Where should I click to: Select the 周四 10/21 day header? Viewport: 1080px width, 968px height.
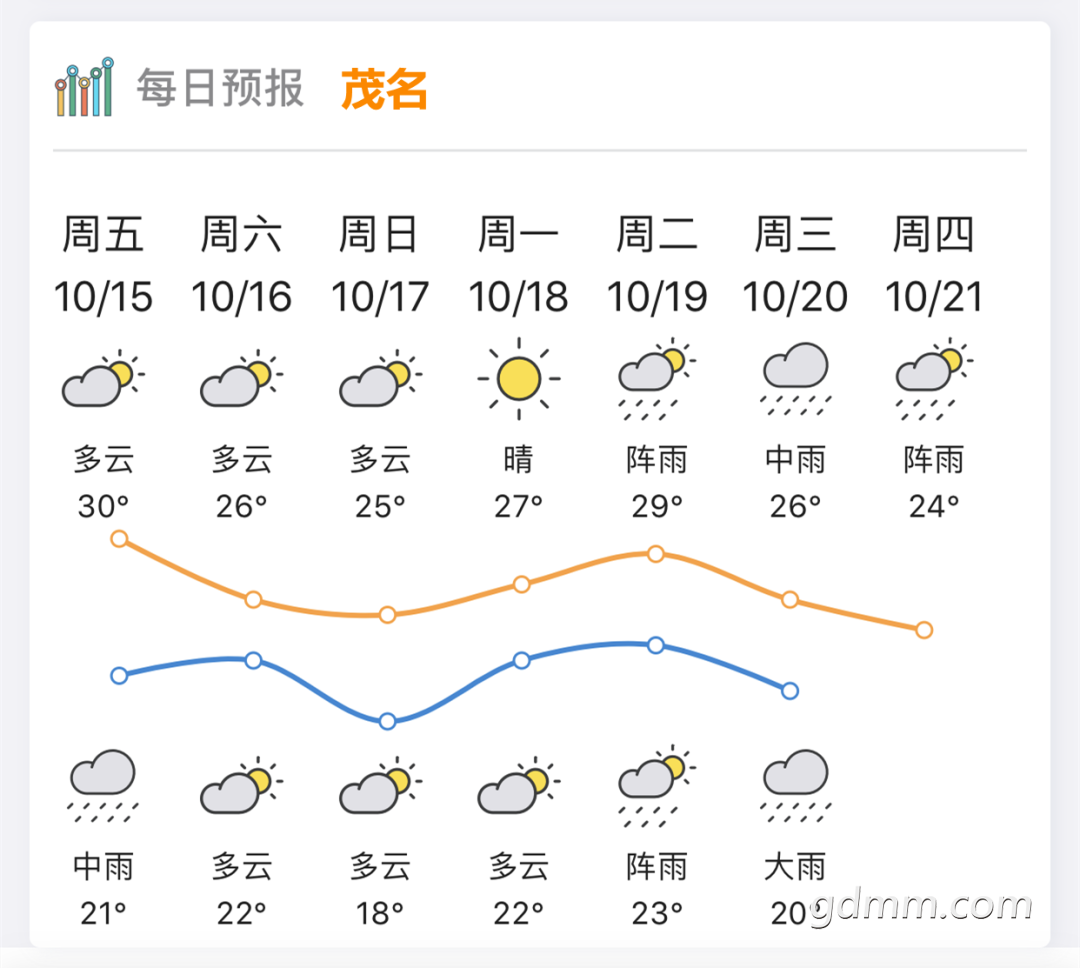(933, 265)
